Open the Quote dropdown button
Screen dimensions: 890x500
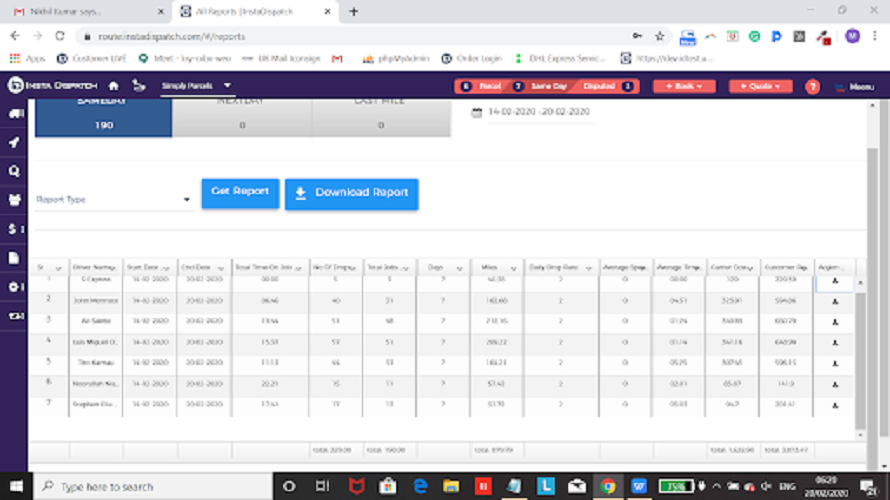pyautogui.click(x=760, y=86)
